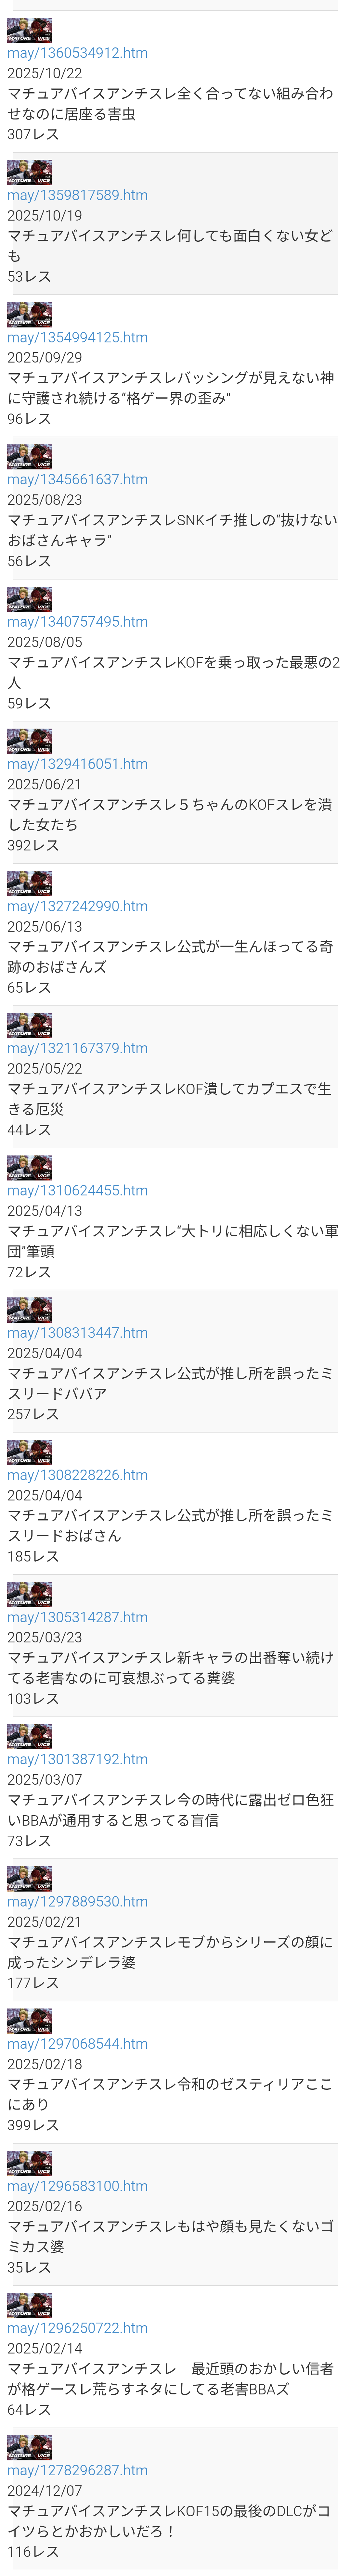The height and width of the screenshot is (2576, 351).
Task: Open link may/1360534912.htm
Action: pyautogui.click(x=77, y=53)
